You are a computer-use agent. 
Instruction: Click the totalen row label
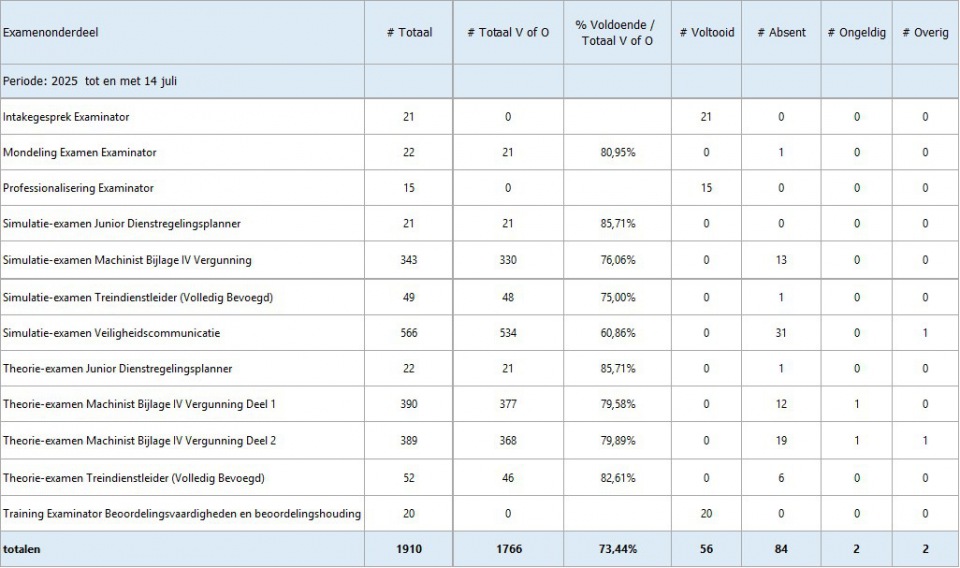coord(21,549)
